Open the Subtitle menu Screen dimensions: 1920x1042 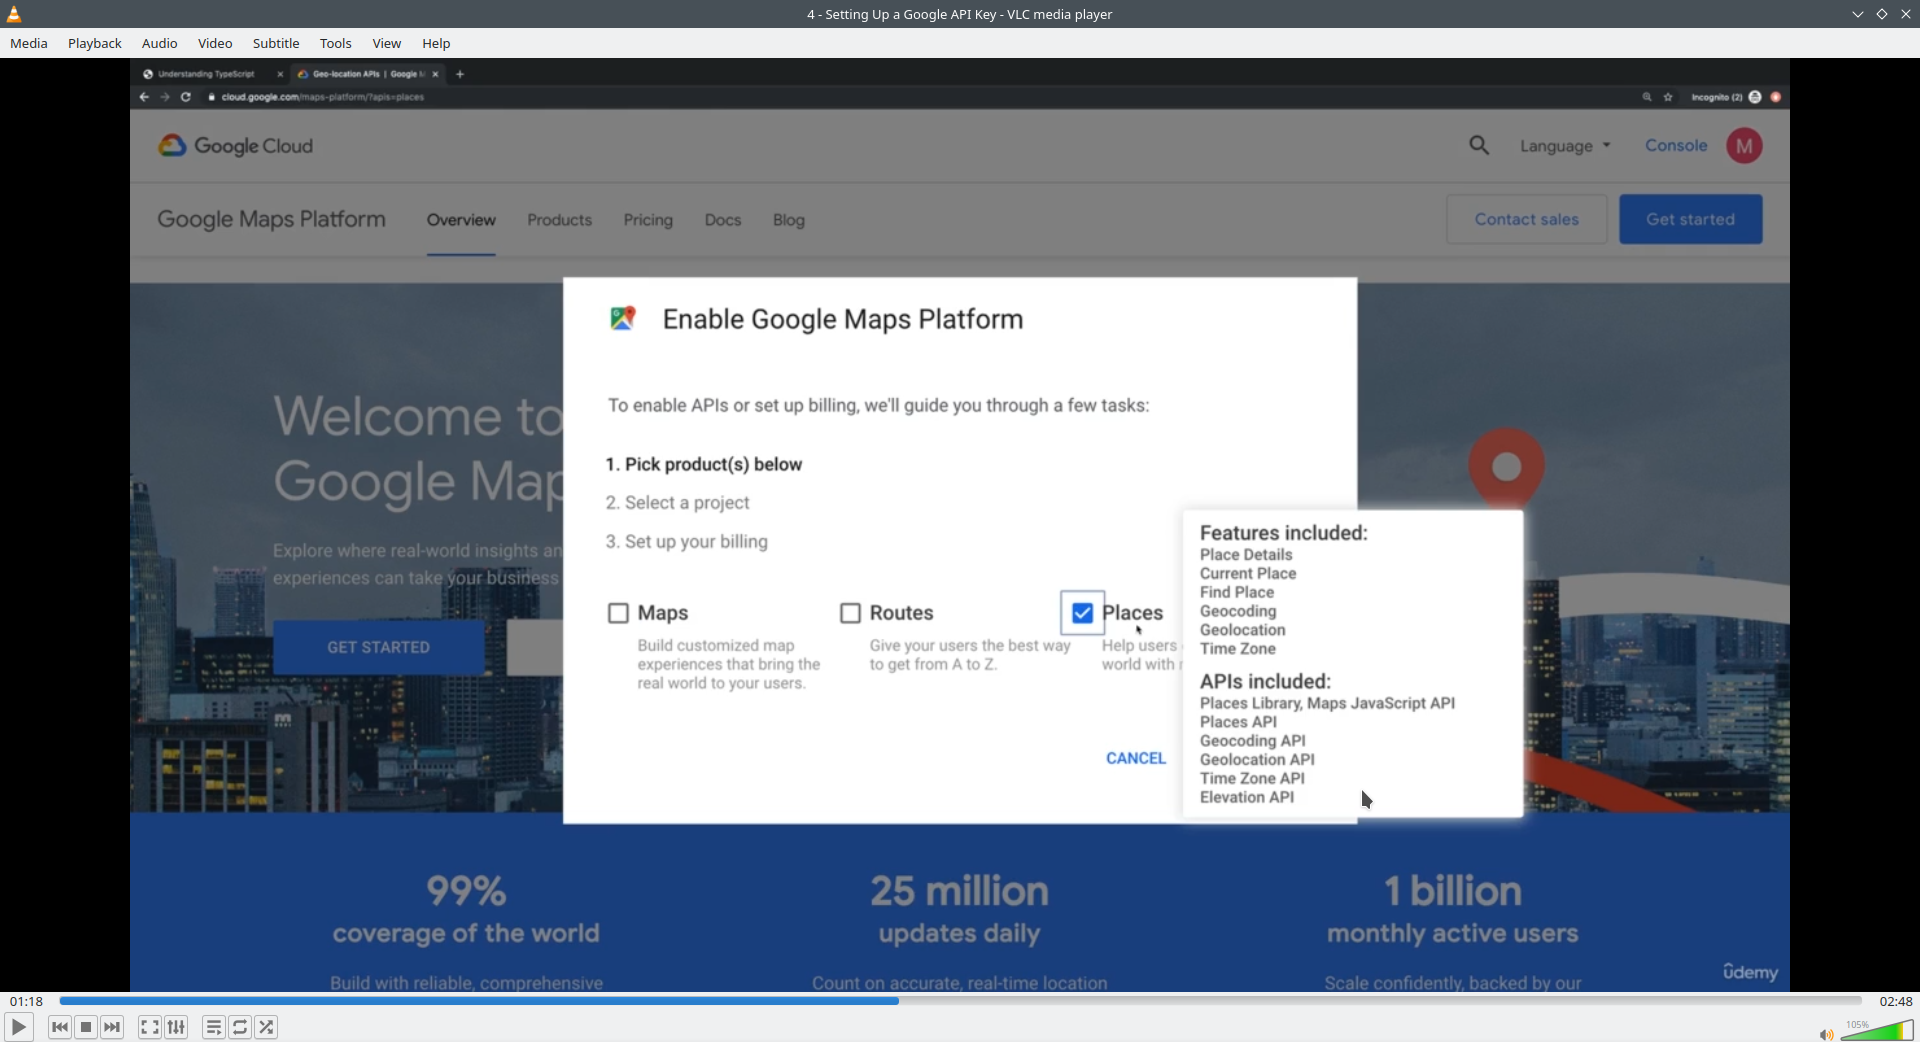(x=276, y=43)
